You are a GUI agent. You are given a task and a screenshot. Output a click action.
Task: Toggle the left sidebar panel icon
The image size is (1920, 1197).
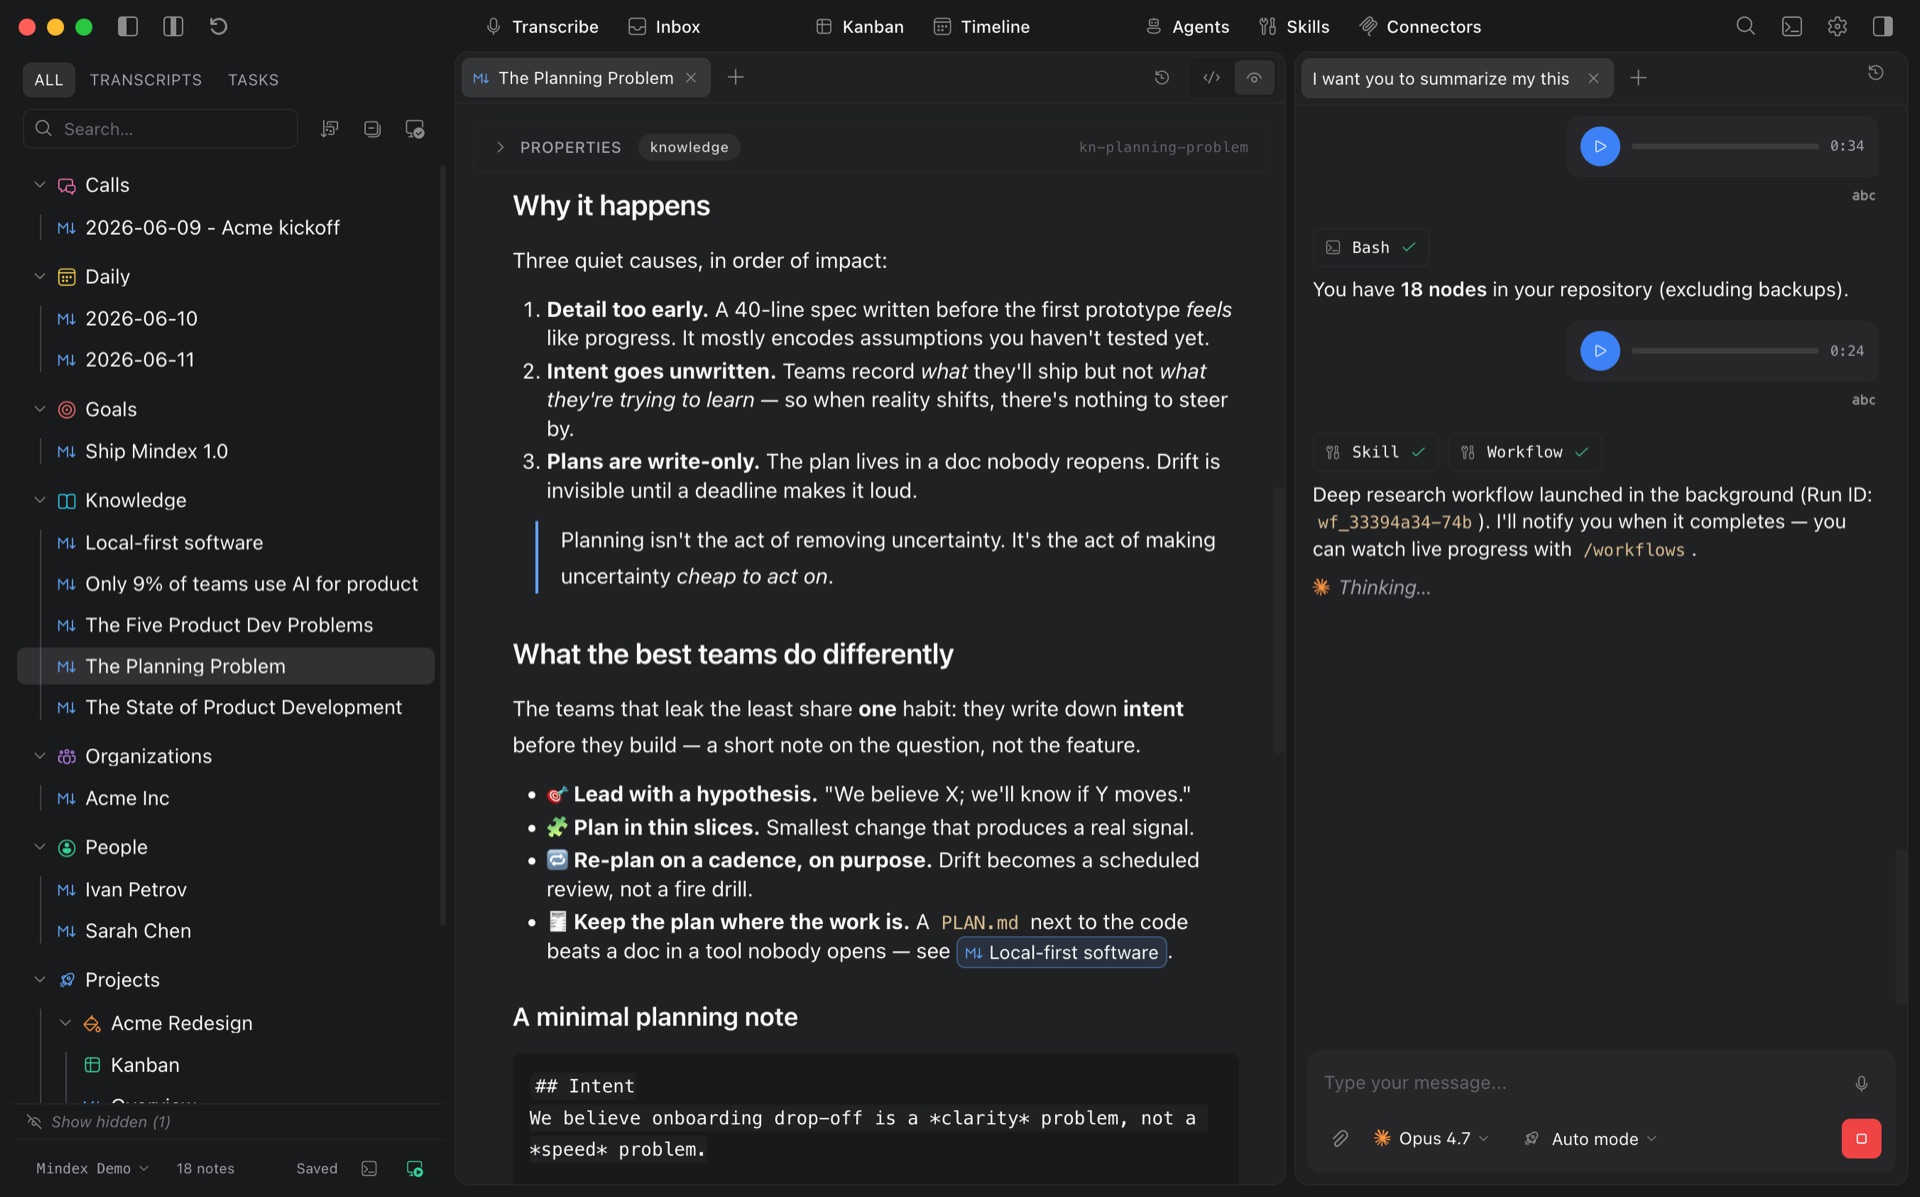click(x=127, y=27)
